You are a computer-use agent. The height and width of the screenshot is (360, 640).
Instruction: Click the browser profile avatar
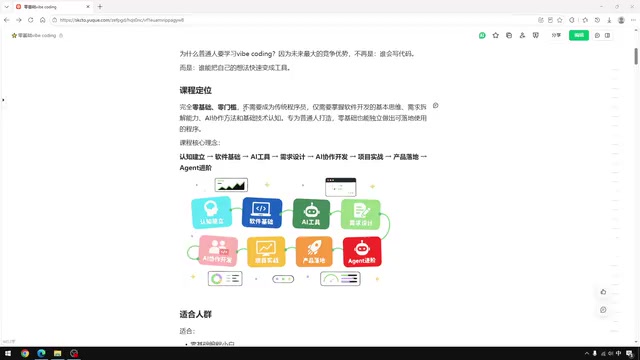tap(621, 20)
